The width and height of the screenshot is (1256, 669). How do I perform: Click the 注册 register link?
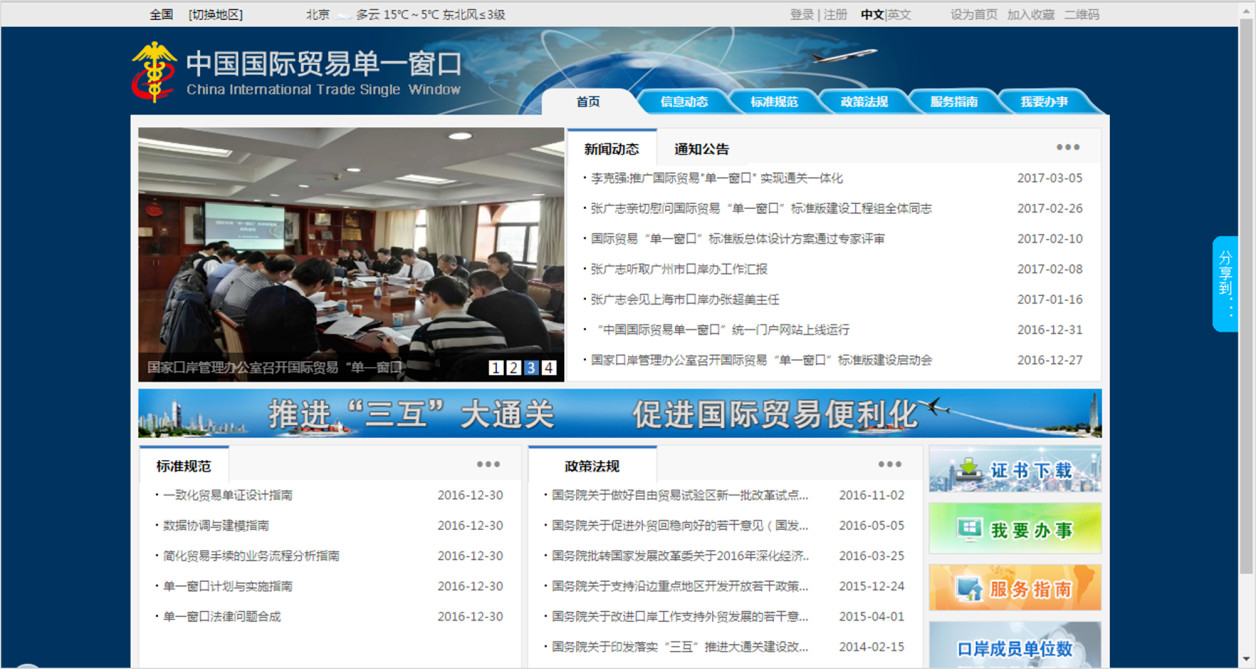835,15
